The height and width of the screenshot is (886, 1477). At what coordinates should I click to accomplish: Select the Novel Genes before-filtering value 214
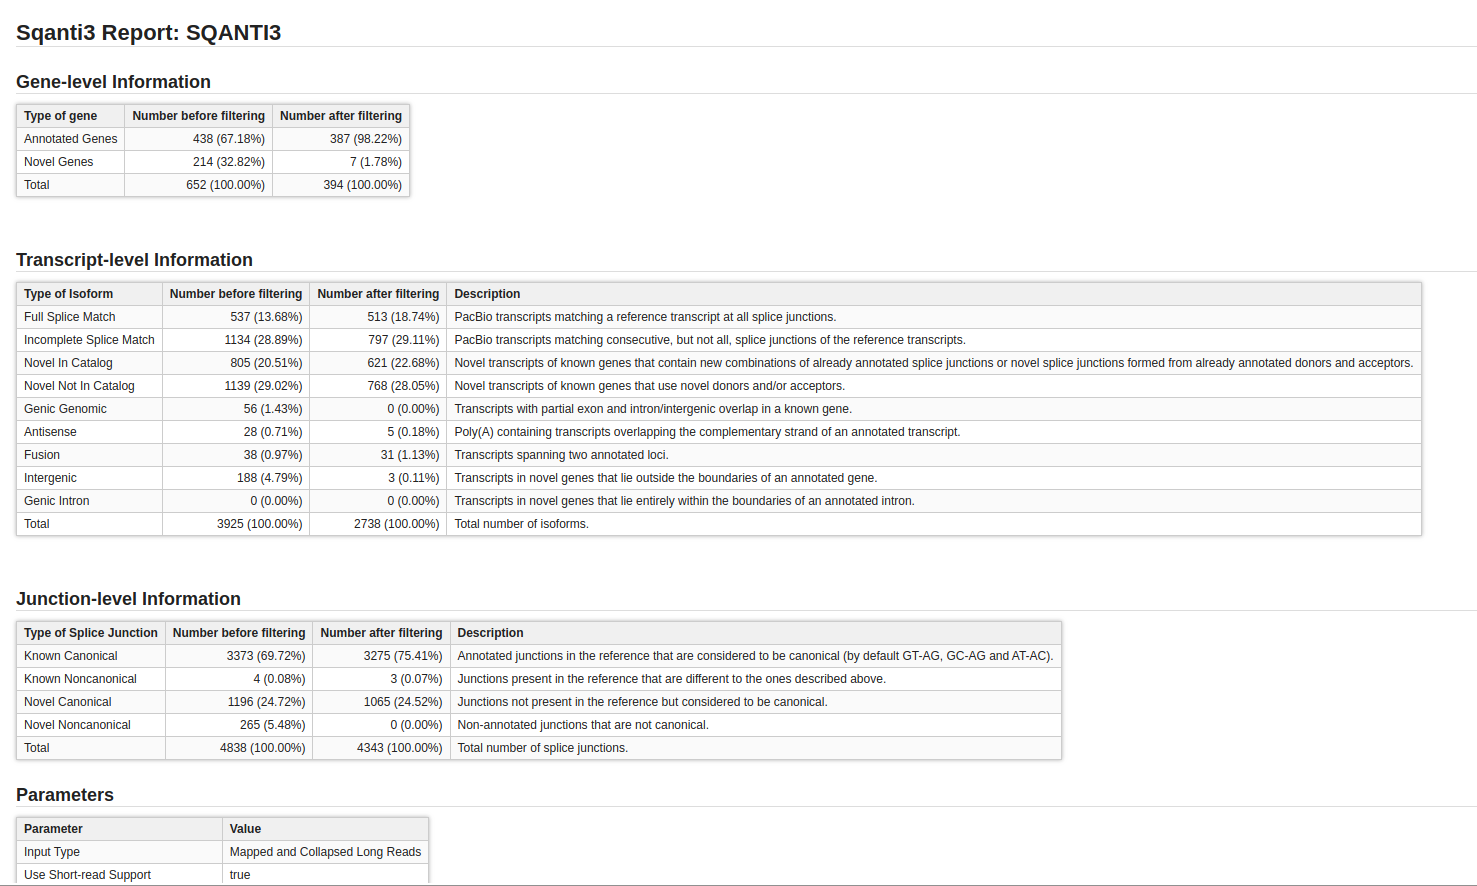[x=228, y=162]
